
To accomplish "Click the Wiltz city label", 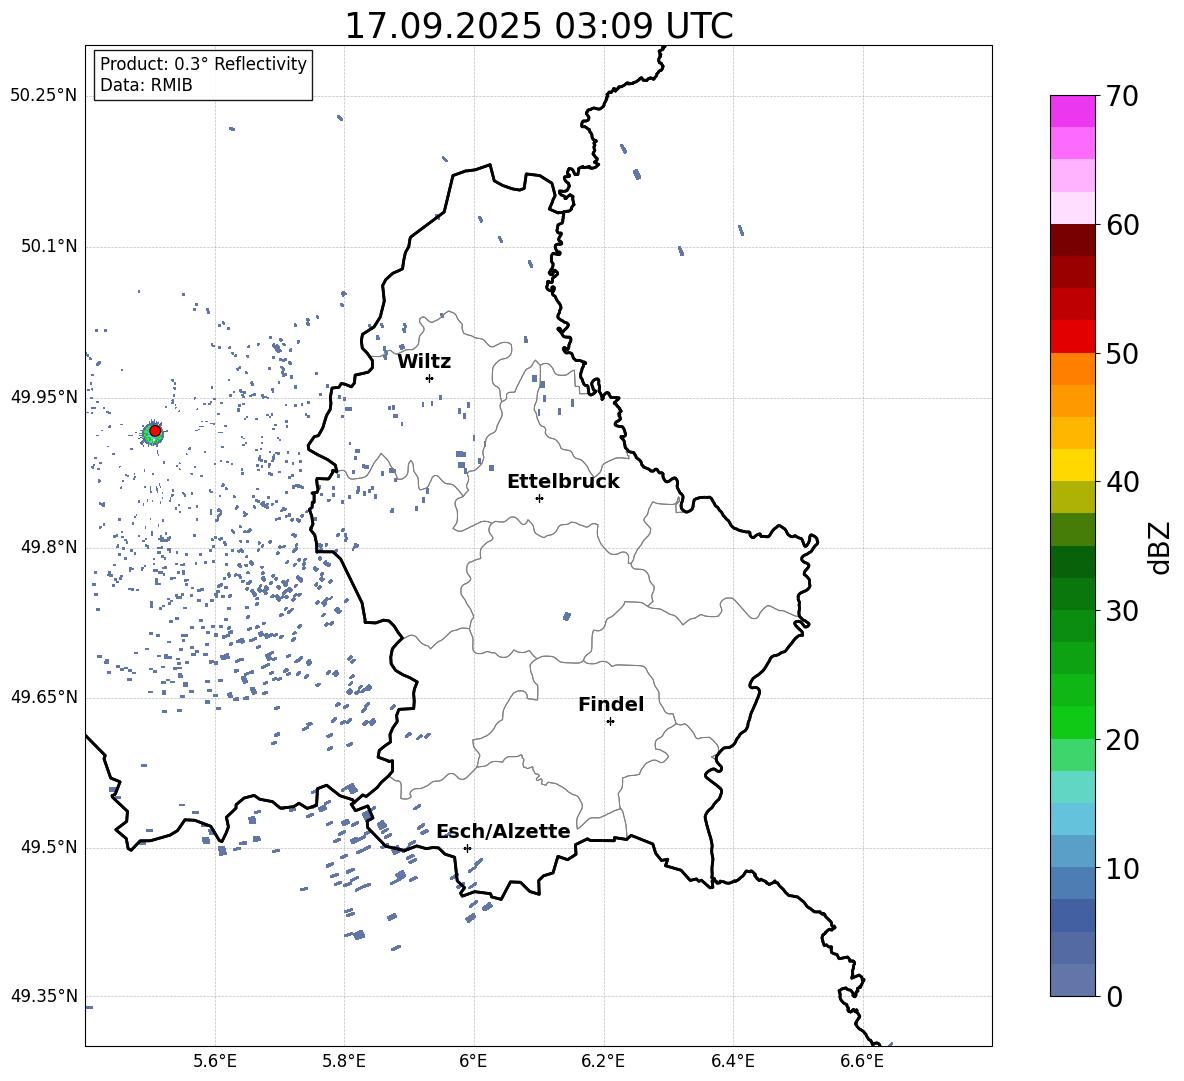I will [424, 362].
